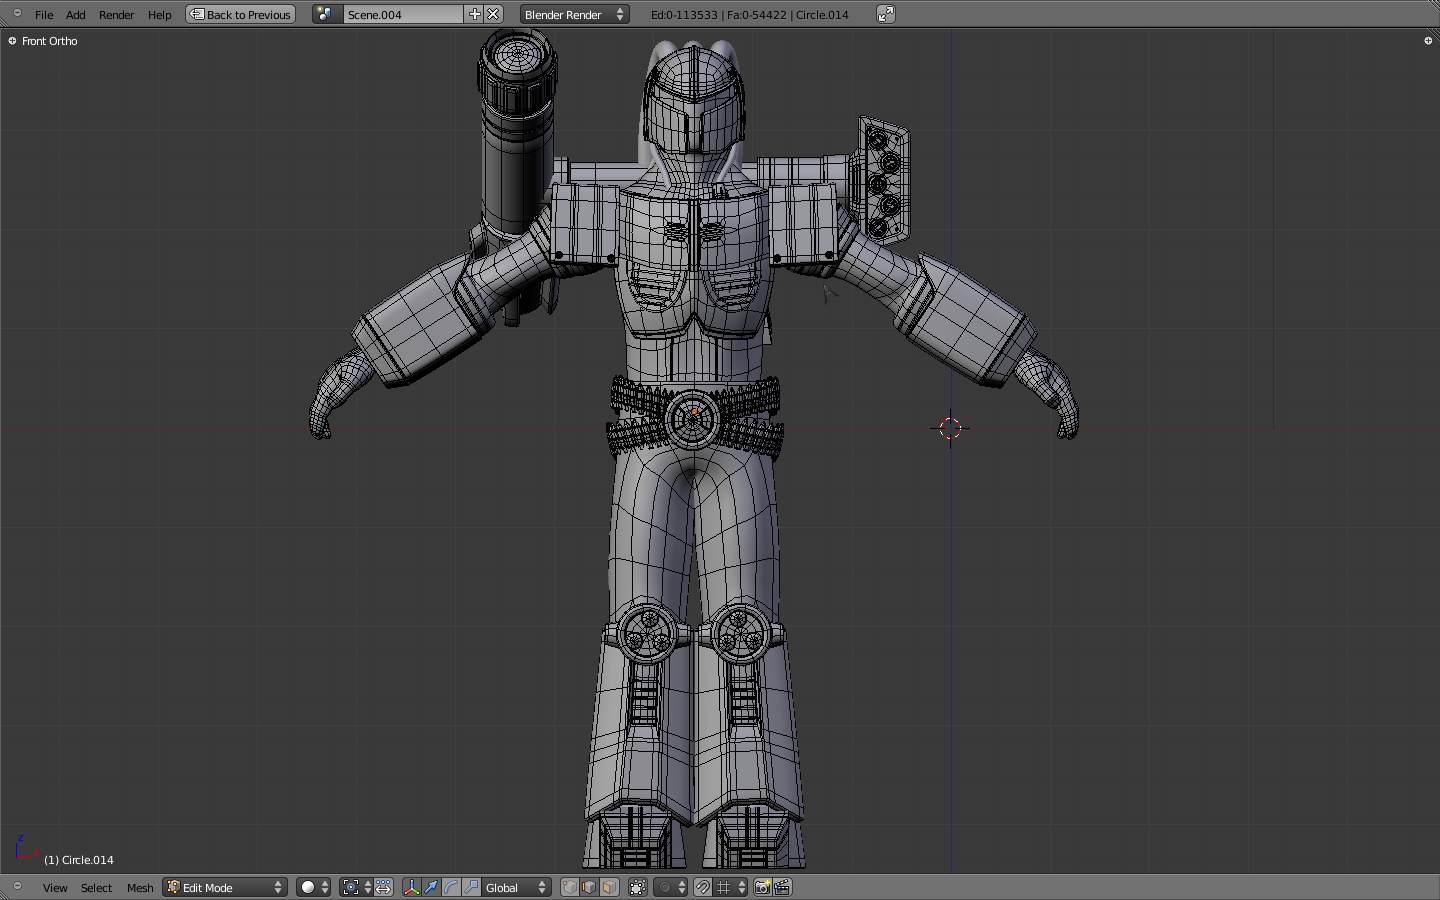Select the rotate manipulator arc icon
The width and height of the screenshot is (1440, 900).
pos(451,888)
